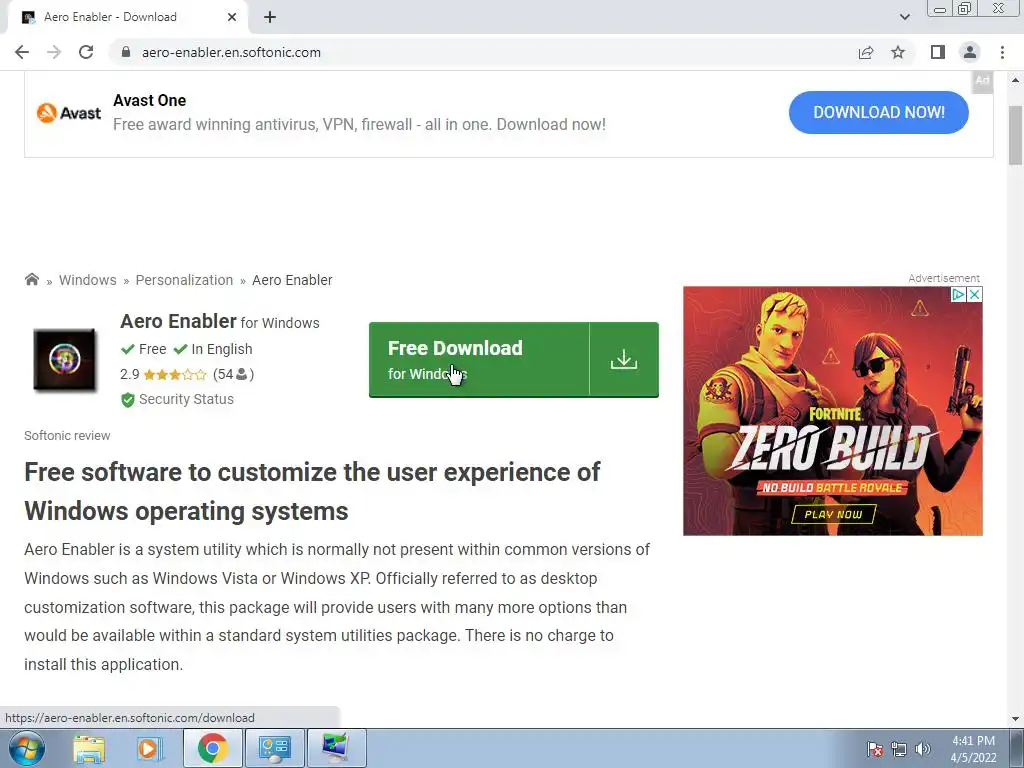1024x768 pixels.
Task: Open the Chrome side panel
Action: tap(938, 52)
